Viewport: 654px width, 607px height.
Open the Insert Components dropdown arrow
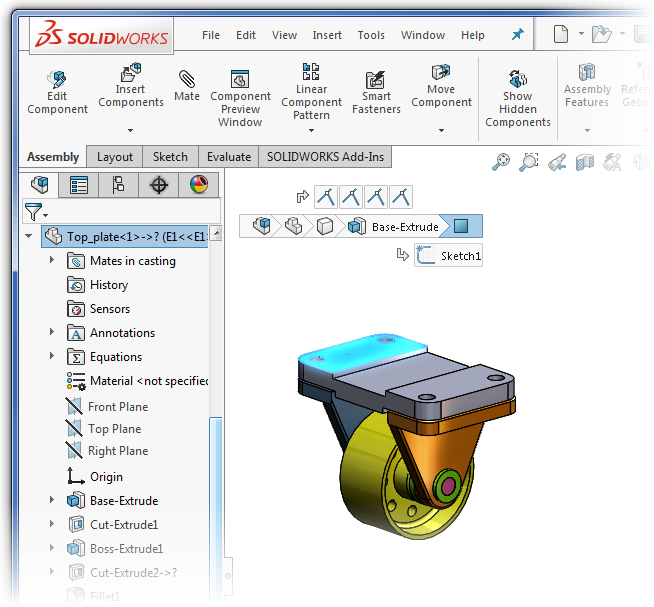click(130, 130)
